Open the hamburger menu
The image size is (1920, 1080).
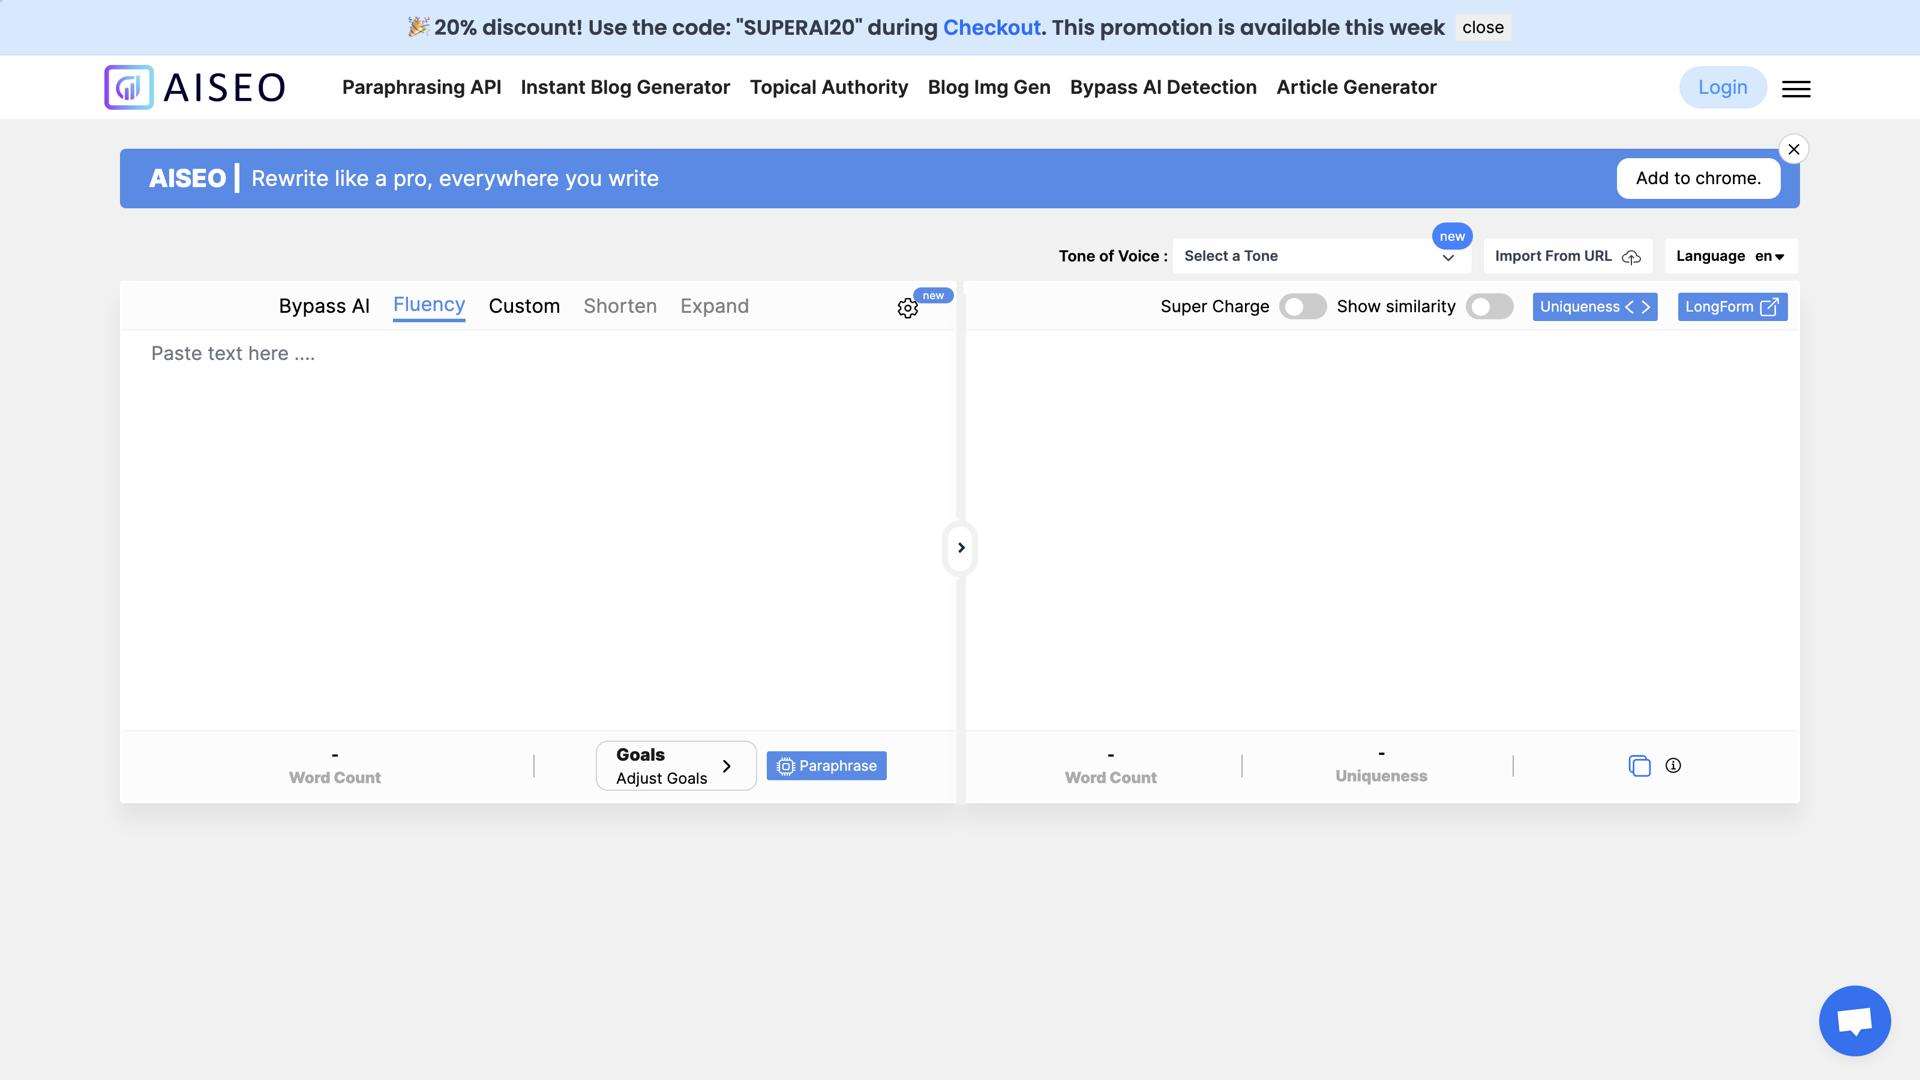pos(1796,89)
